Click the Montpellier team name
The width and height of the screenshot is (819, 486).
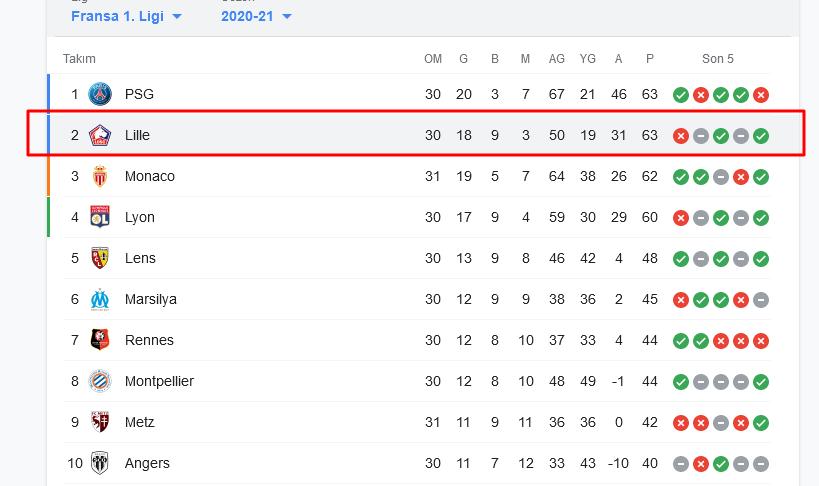(x=159, y=381)
